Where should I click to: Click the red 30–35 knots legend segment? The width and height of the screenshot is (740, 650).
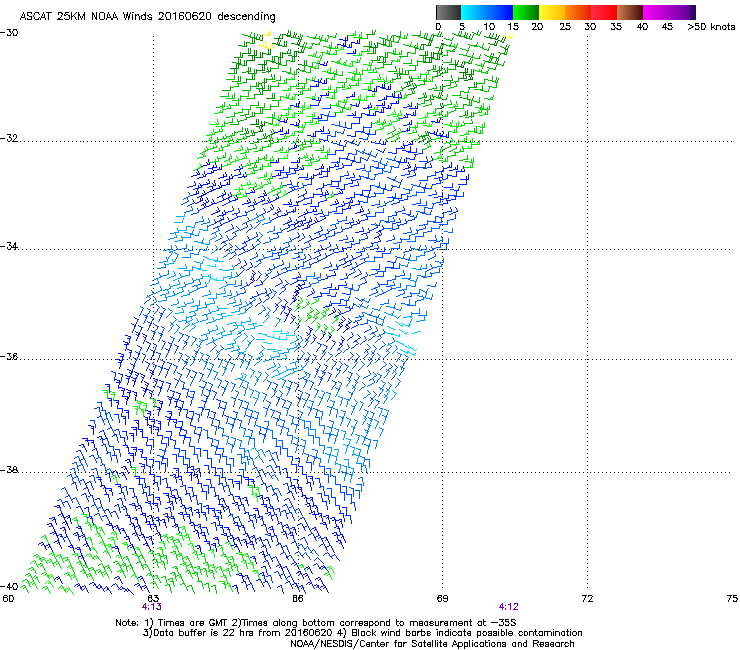click(604, 12)
